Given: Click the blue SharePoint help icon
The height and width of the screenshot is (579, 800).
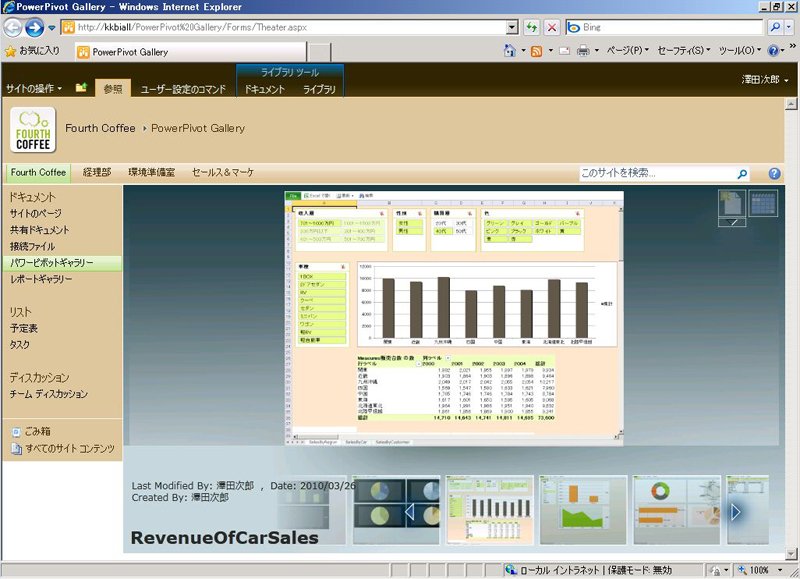Looking at the screenshot, I should click(x=774, y=173).
